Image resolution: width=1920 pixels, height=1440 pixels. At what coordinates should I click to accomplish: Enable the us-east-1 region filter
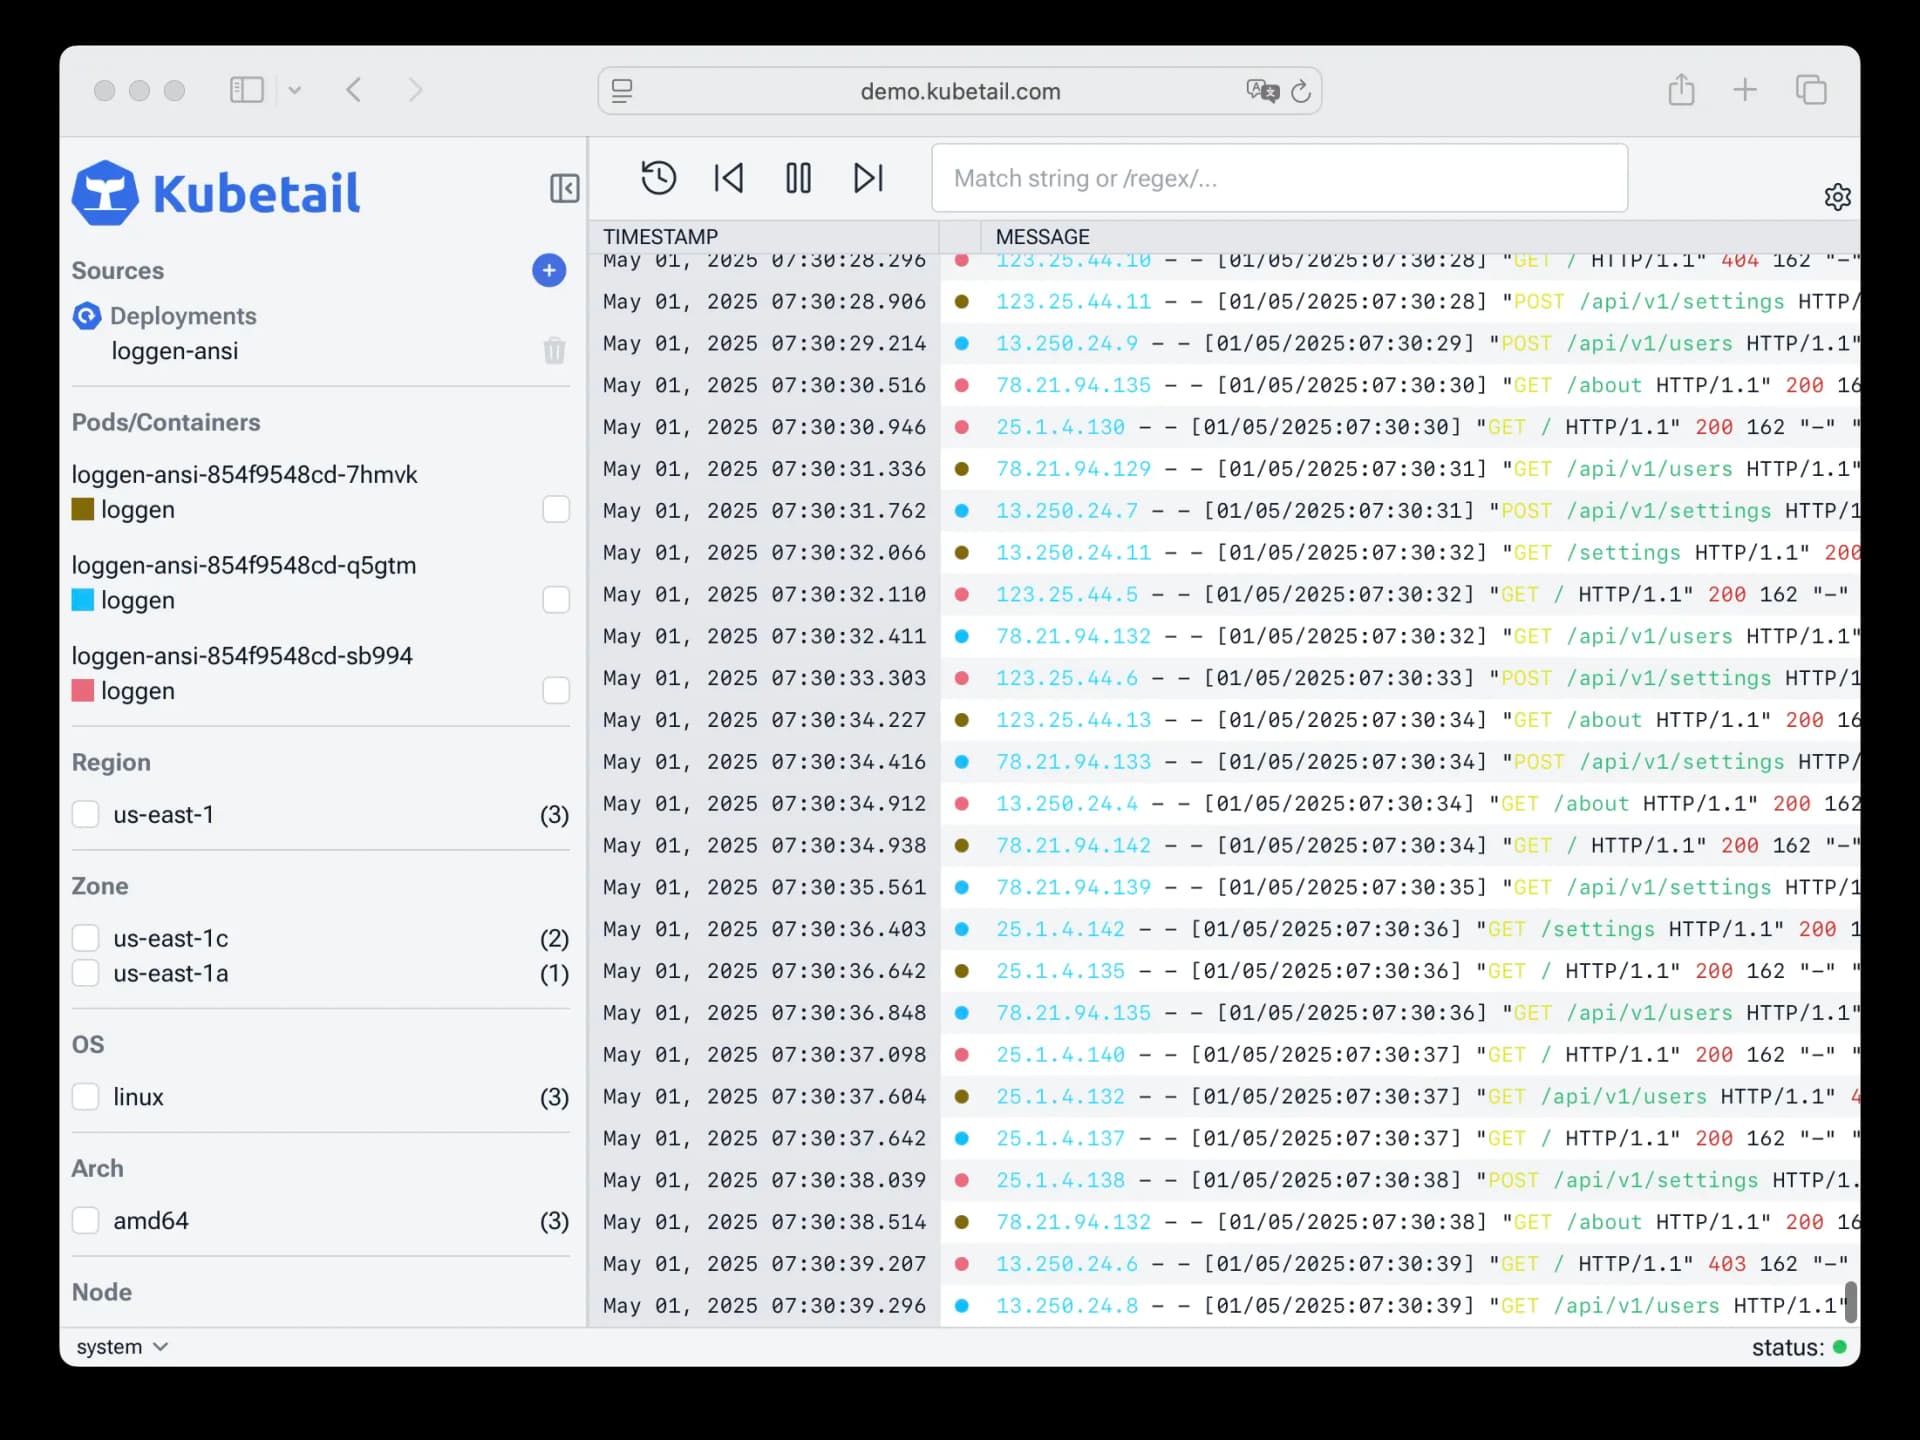coord(86,814)
